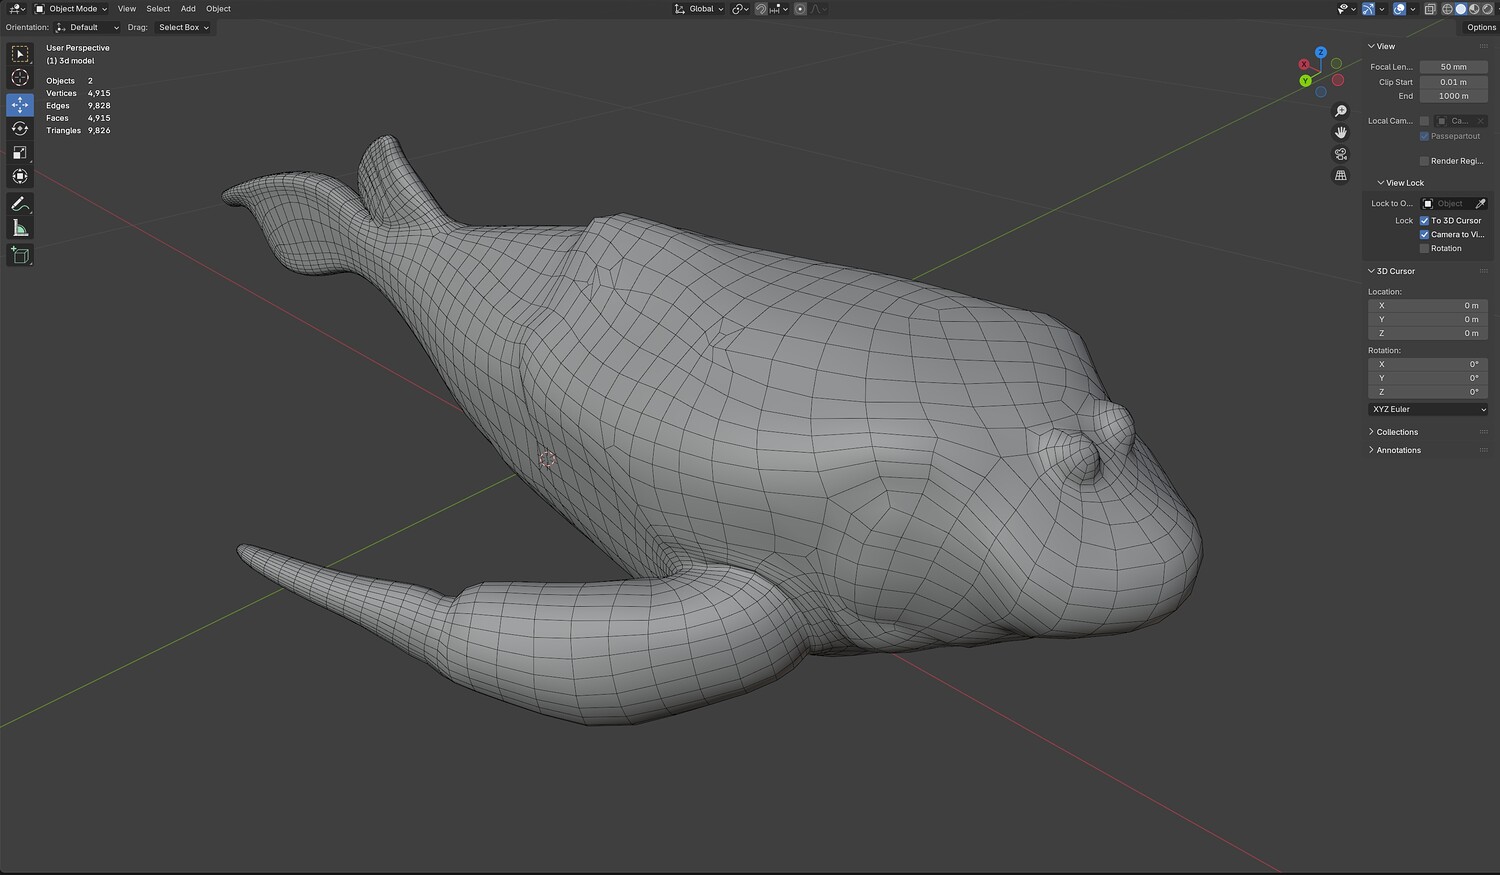Open the Options popover button
Image resolution: width=1500 pixels, height=875 pixels.
click(1481, 27)
